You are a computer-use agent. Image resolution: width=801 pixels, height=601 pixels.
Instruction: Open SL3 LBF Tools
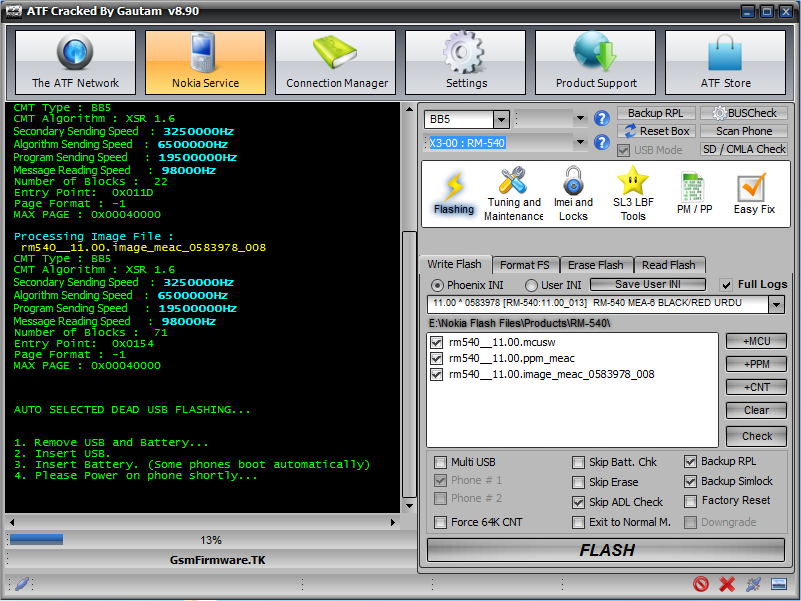(x=633, y=194)
